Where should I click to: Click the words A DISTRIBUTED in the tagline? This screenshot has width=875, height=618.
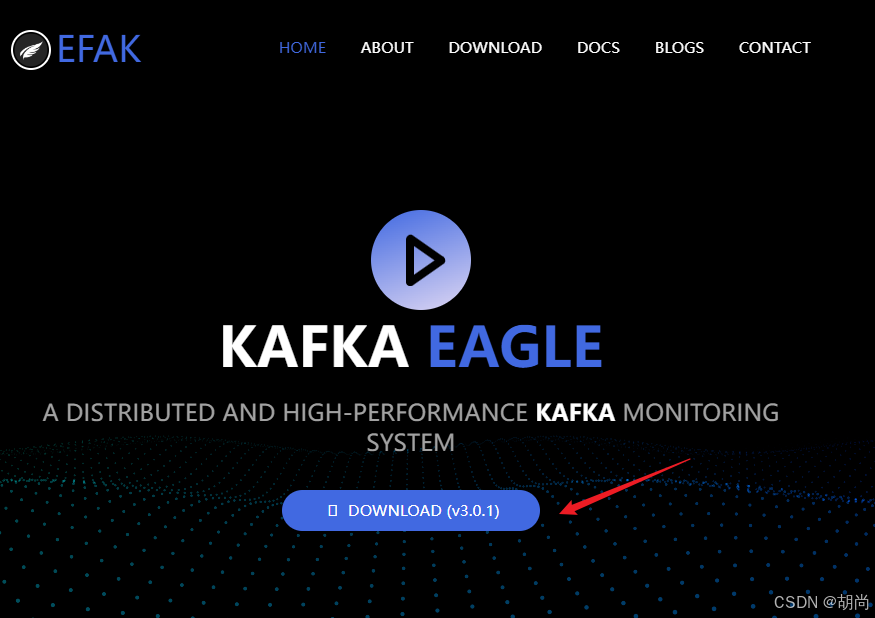click(x=129, y=413)
